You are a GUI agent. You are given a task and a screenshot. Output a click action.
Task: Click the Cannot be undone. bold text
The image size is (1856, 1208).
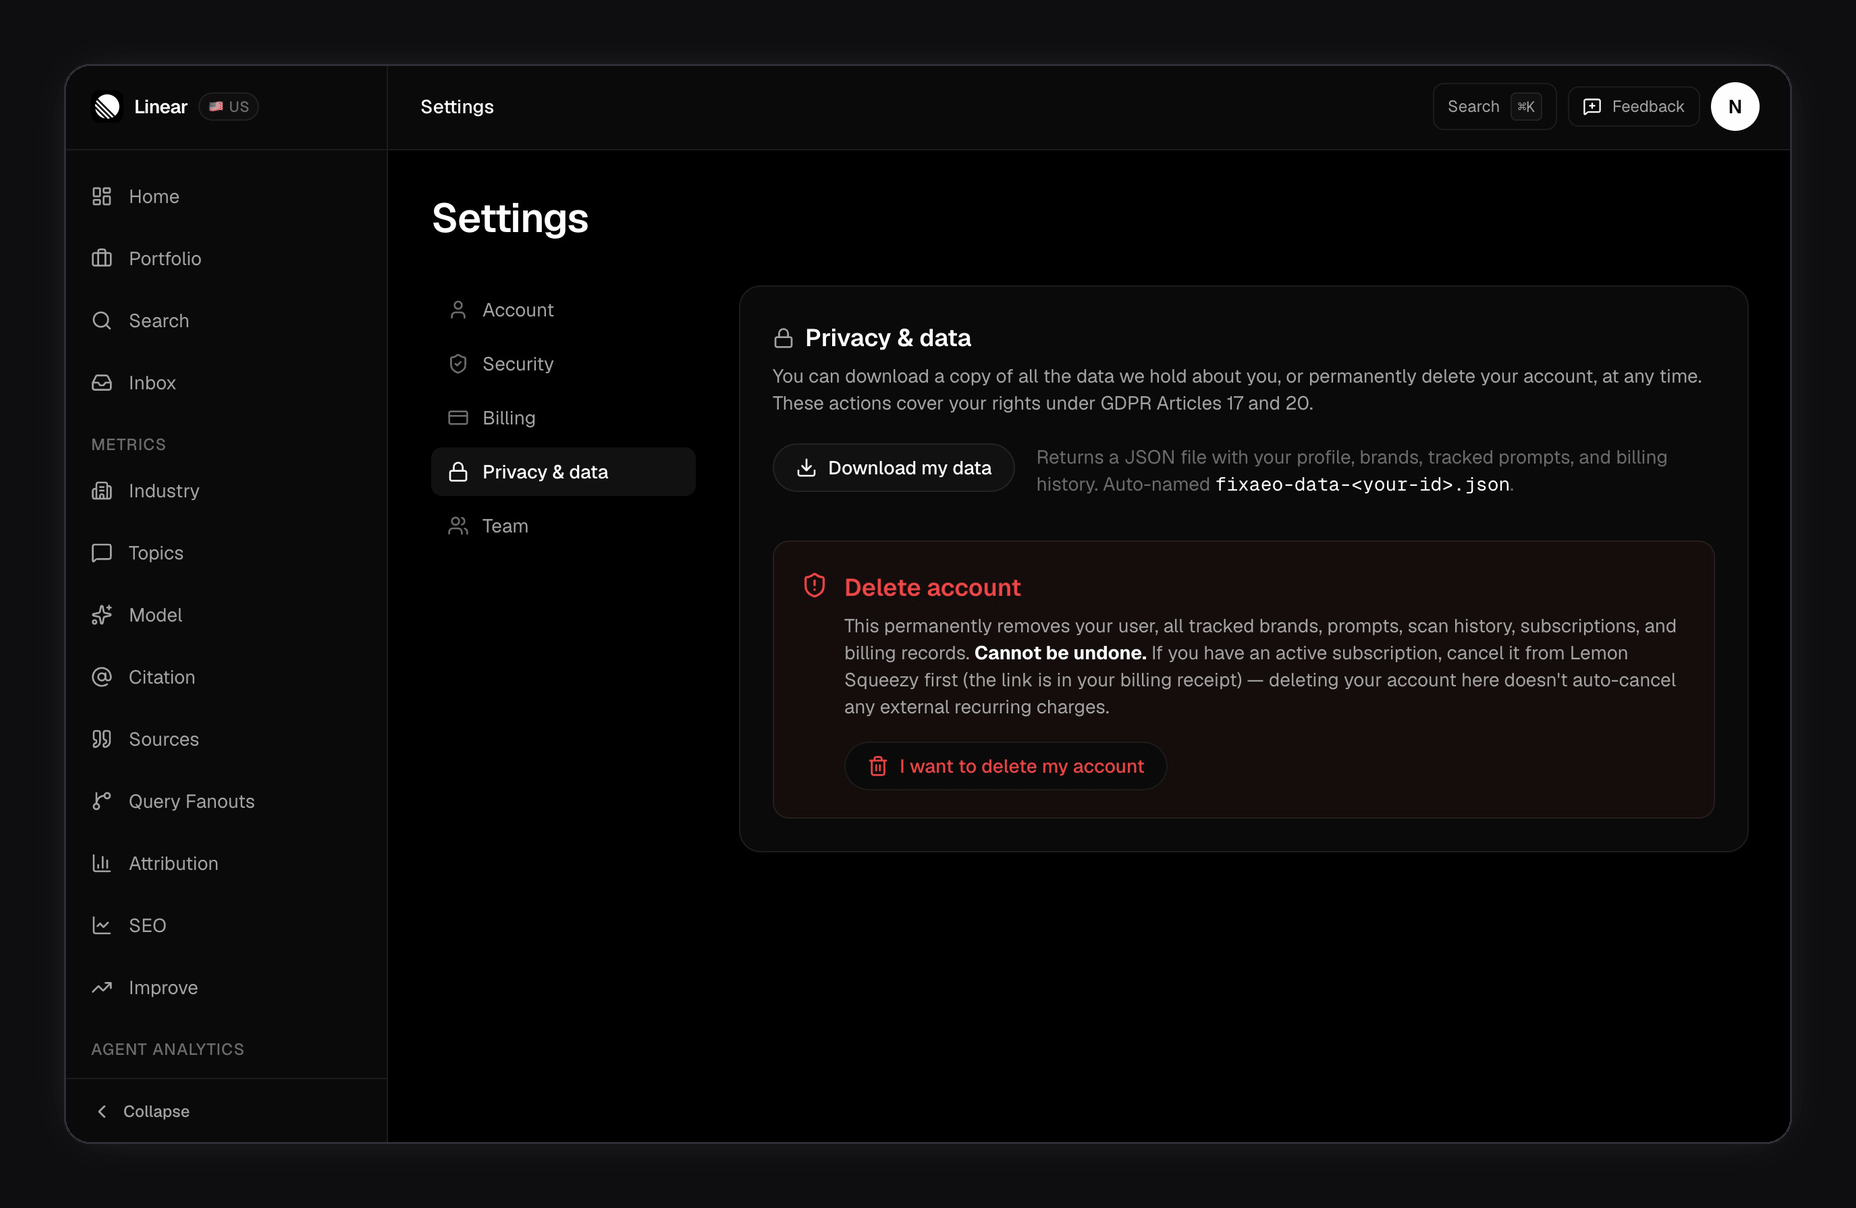point(1060,653)
